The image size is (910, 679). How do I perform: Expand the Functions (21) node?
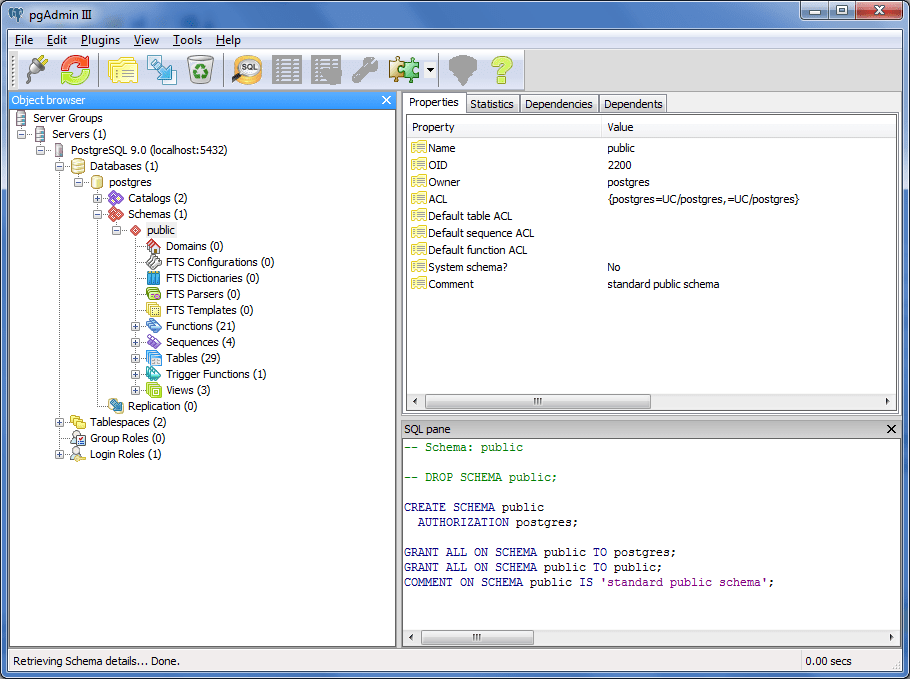point(135,326)
